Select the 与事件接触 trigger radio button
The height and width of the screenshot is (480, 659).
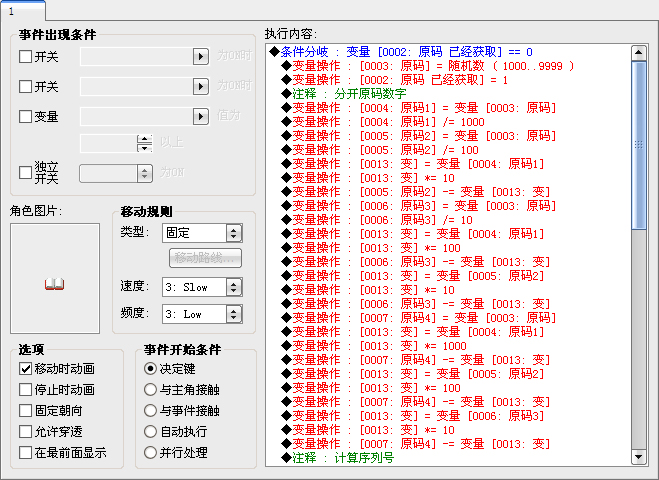pos(150,411)
